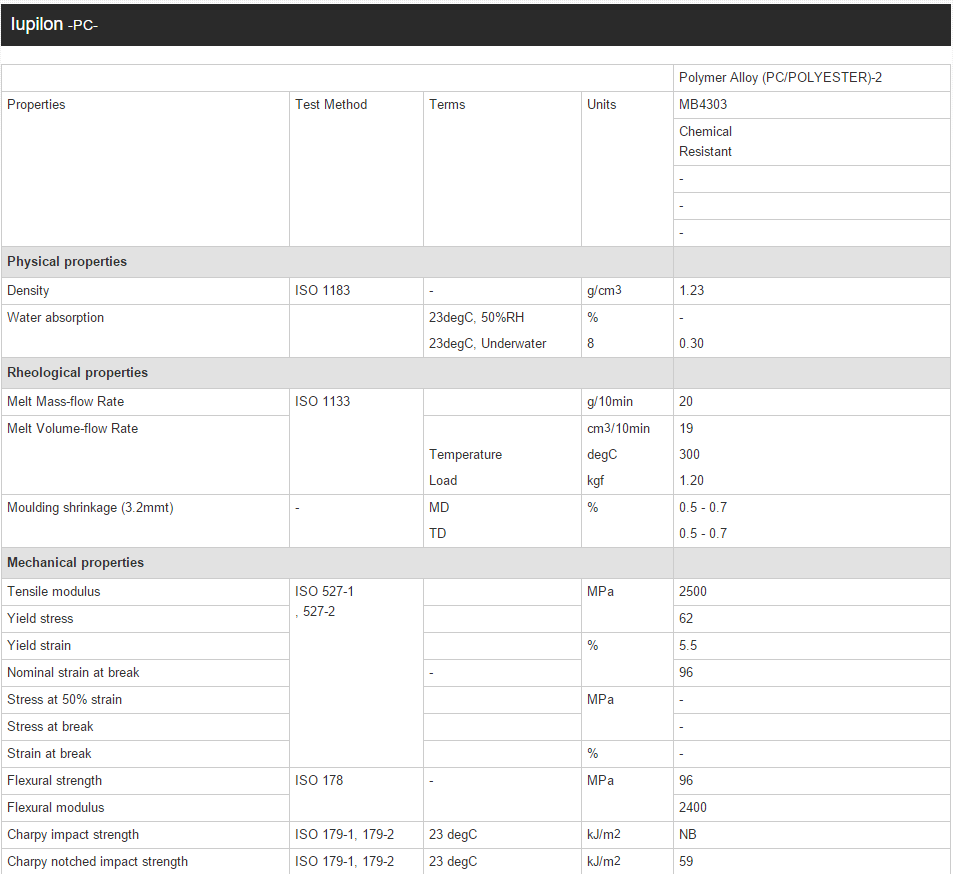Click the Iupilon -PC- title bar
953x874 pixels.
[x=54, y=25]
